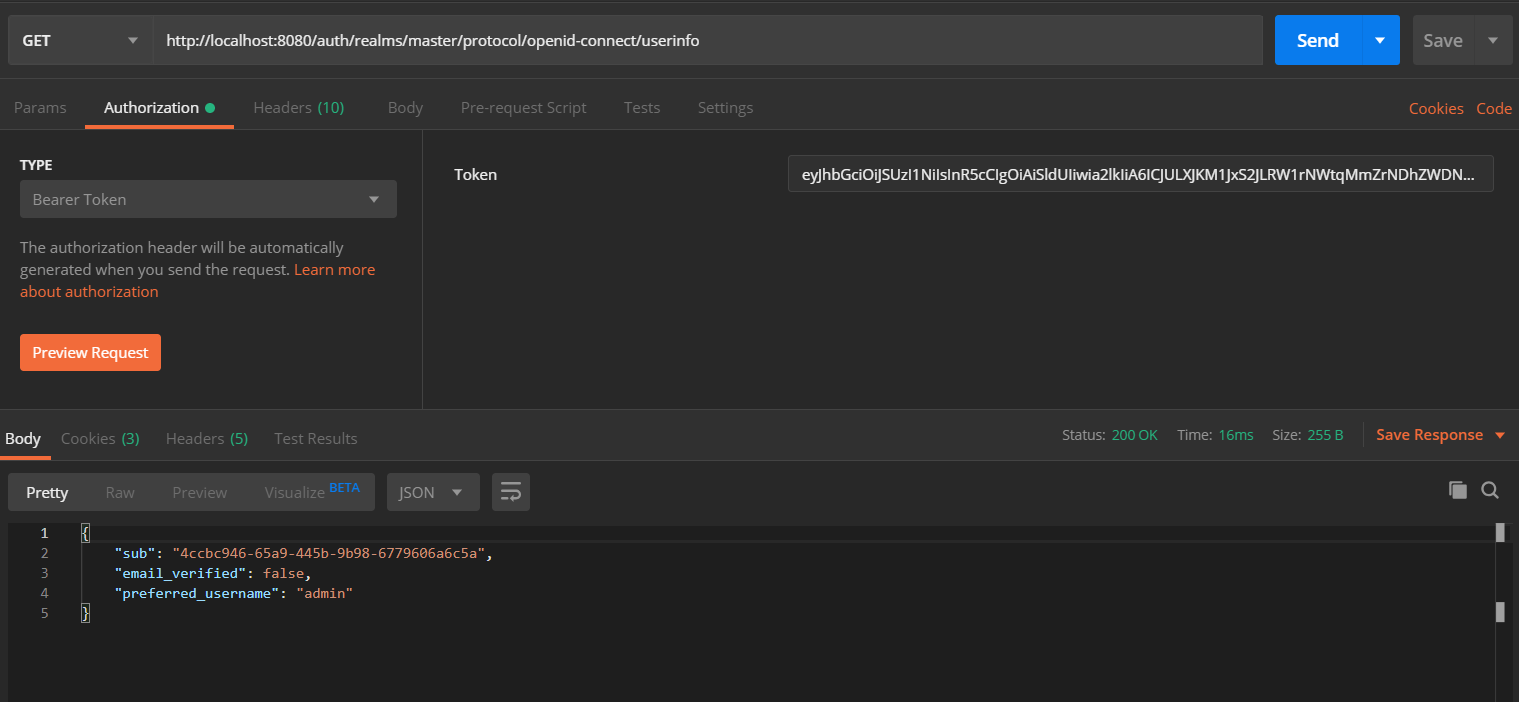
Task: Switch to the Params tab
Action: tap(40, 107)
